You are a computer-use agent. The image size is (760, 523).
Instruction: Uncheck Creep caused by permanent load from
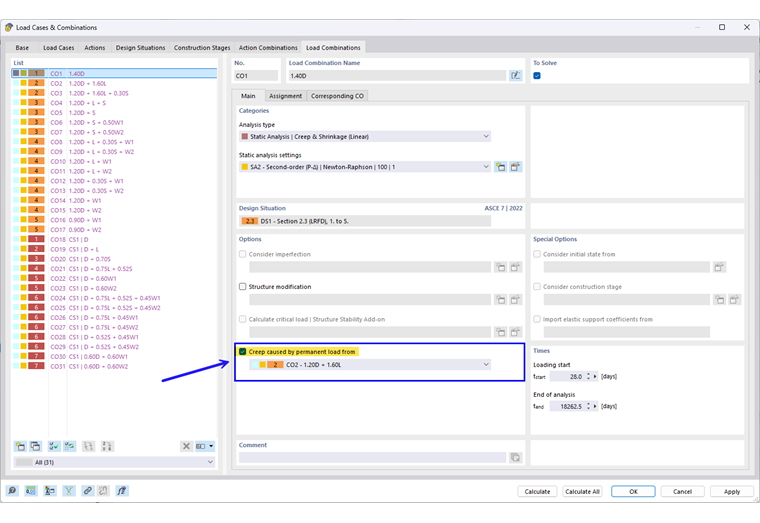tap(243, 351)
